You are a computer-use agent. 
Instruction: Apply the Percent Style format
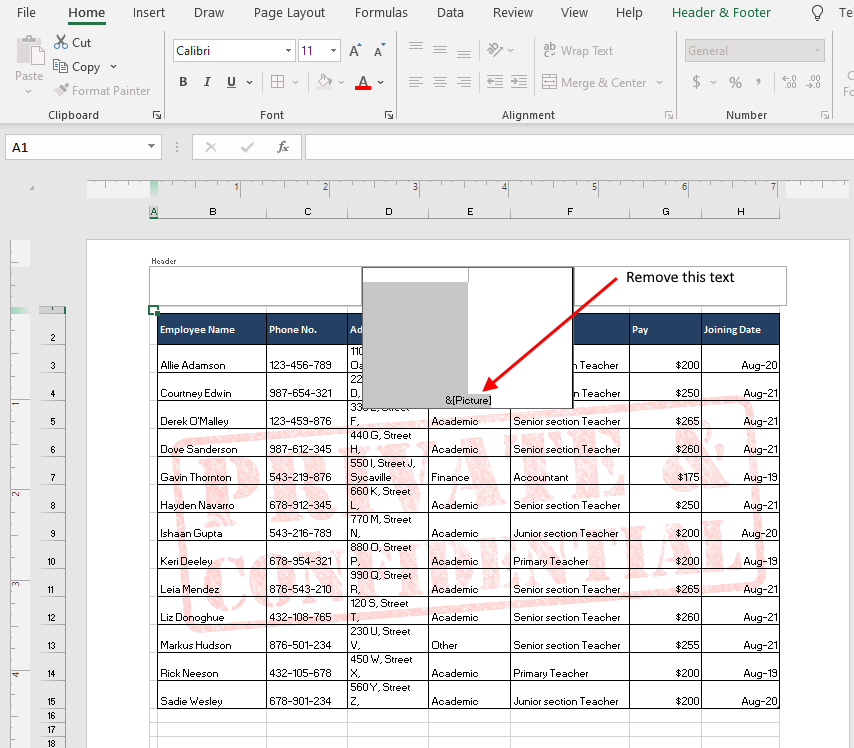coord(735,82)
